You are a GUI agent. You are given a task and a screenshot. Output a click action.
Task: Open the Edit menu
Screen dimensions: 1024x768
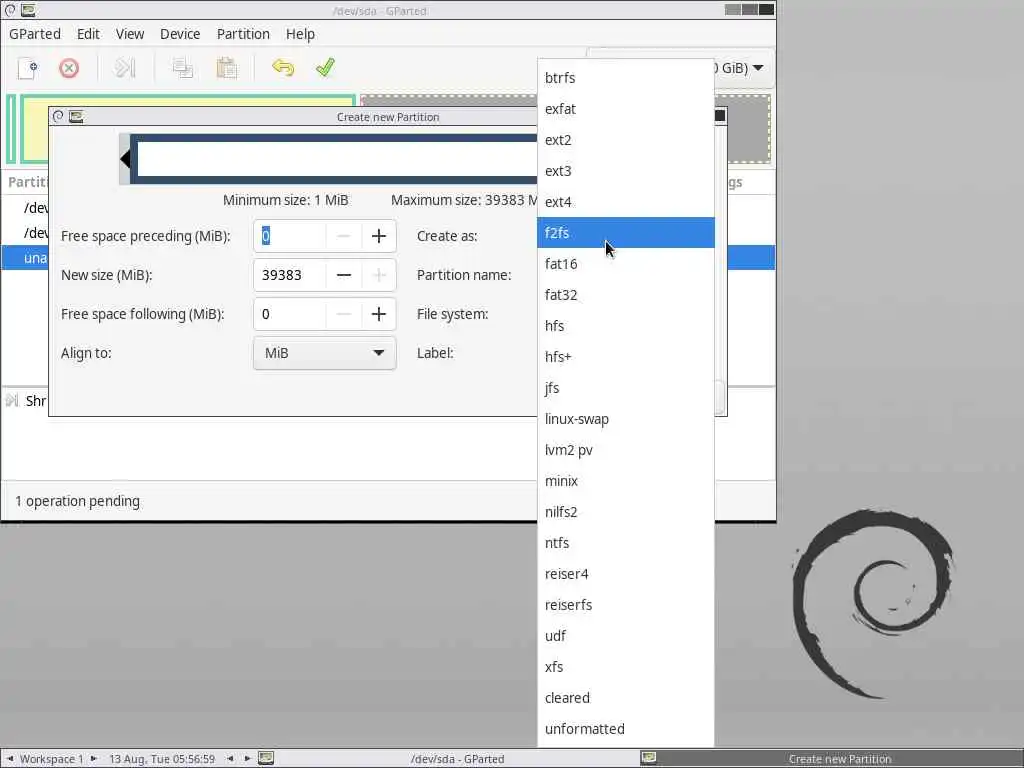pos(88,34)
